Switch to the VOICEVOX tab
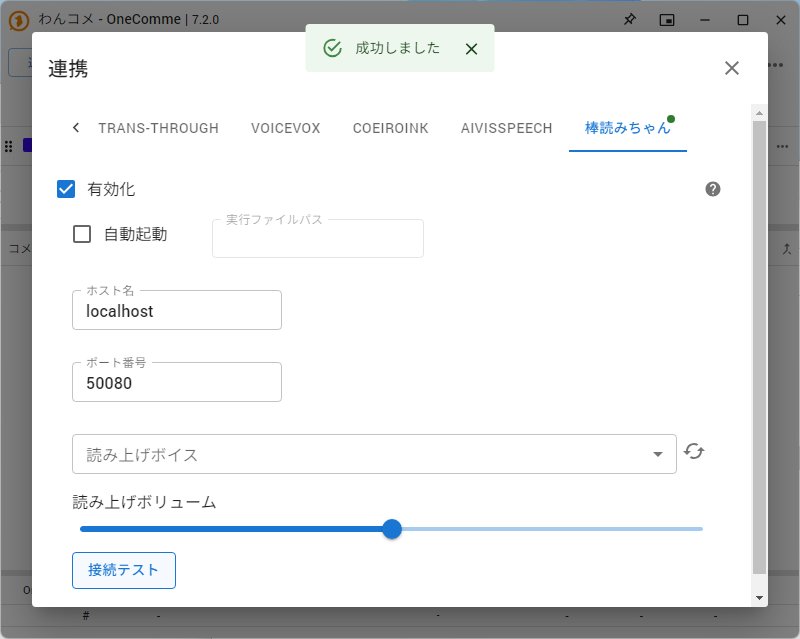This screenshot has height=639, width=800. (285, 128)
